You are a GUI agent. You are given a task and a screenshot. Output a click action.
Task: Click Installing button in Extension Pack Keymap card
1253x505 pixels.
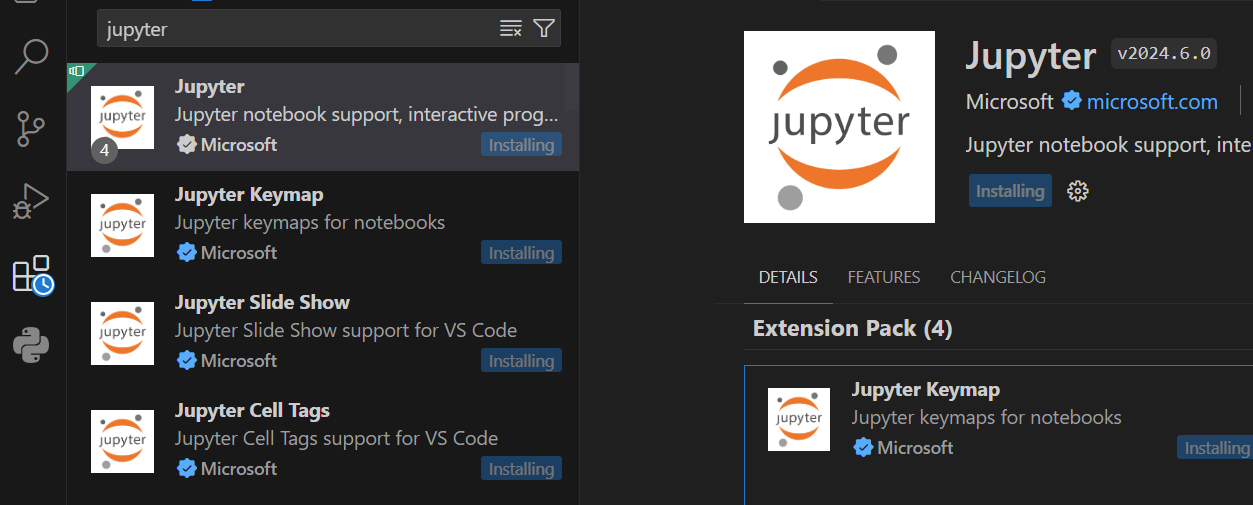click(1215, 448)
